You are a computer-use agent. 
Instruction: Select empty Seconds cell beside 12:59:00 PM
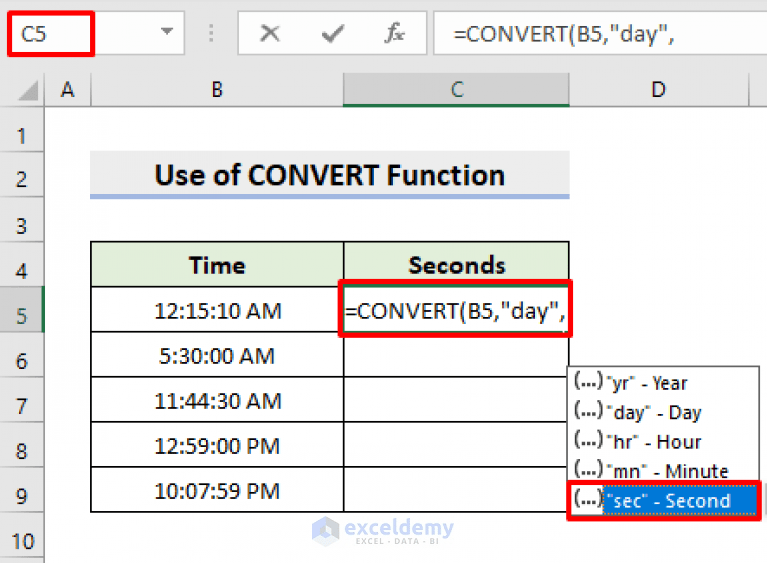(x=456, y=445)
